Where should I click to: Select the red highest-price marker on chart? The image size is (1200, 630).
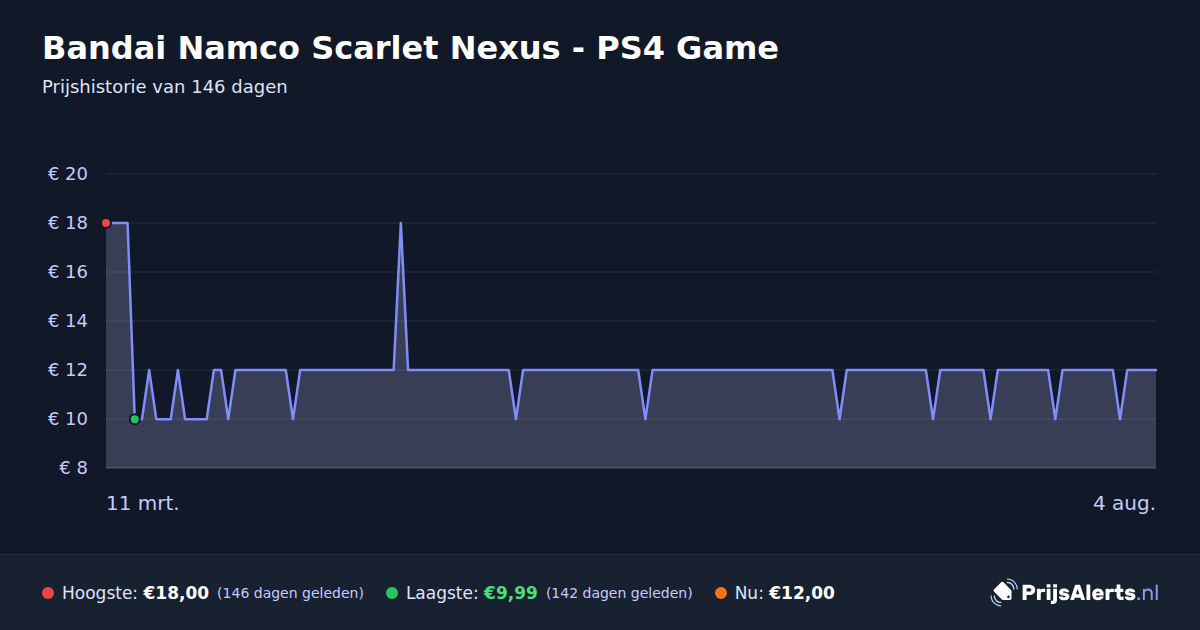click(106, 223)
